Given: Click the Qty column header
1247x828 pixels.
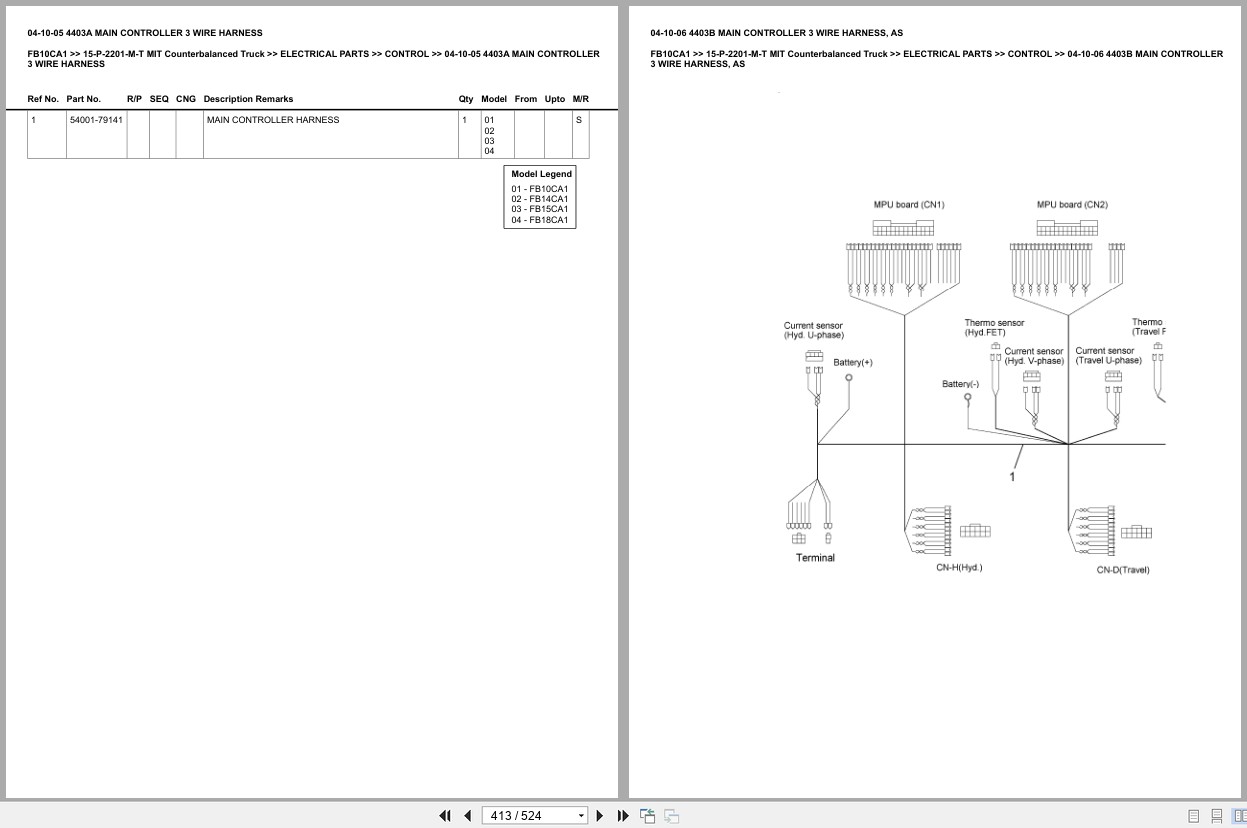Looking at the screenshot, I should 466,99.
